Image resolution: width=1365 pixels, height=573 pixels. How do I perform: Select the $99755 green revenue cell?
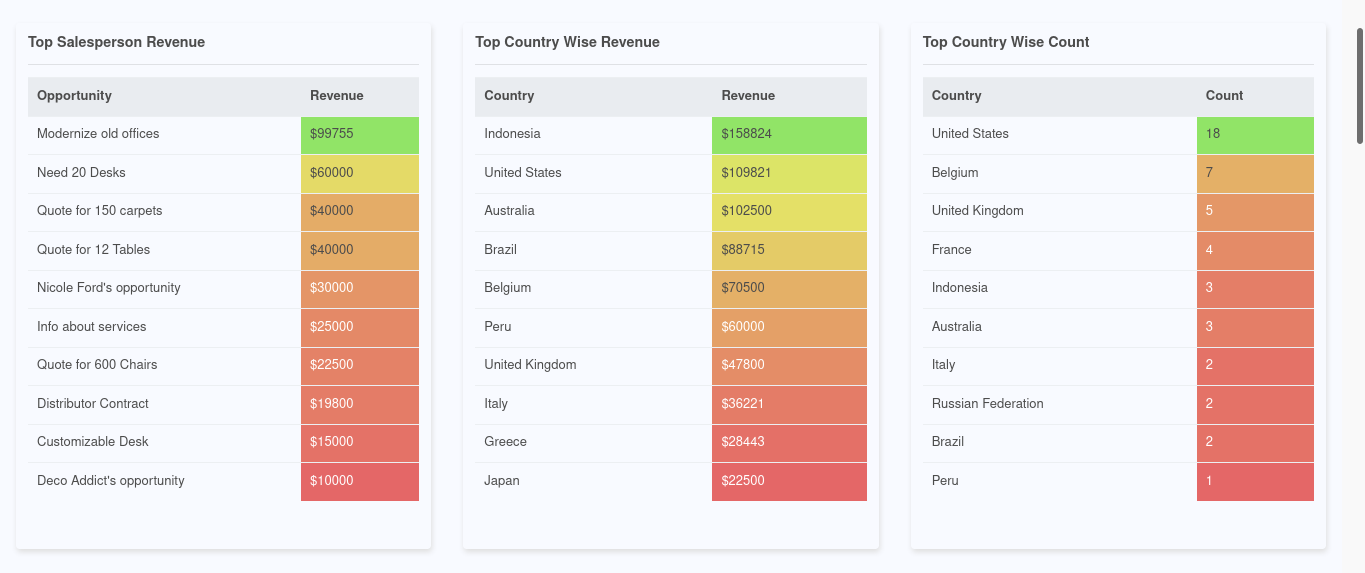point(359,134)
